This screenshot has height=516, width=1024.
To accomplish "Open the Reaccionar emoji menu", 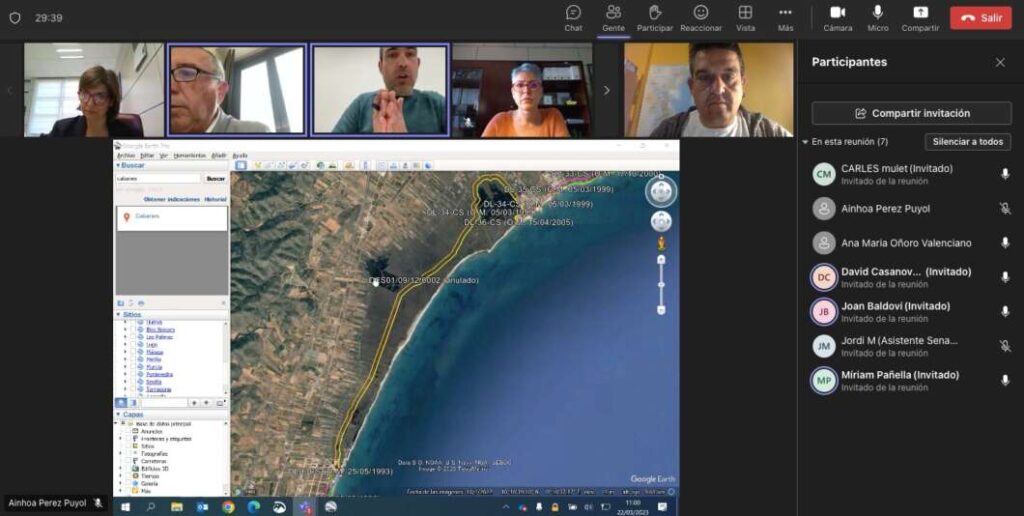I will pyautogui.click(x=701, y=17).
